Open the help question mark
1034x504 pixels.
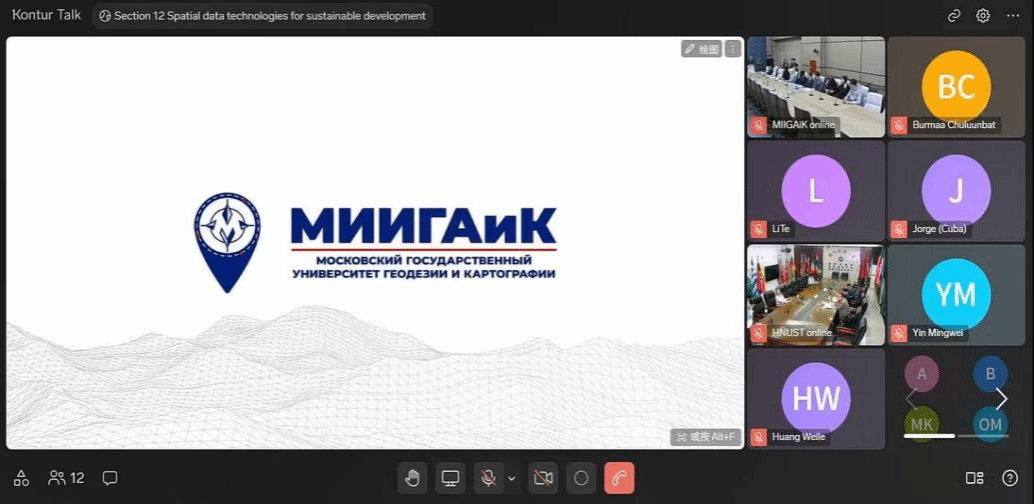[1010, 478]
